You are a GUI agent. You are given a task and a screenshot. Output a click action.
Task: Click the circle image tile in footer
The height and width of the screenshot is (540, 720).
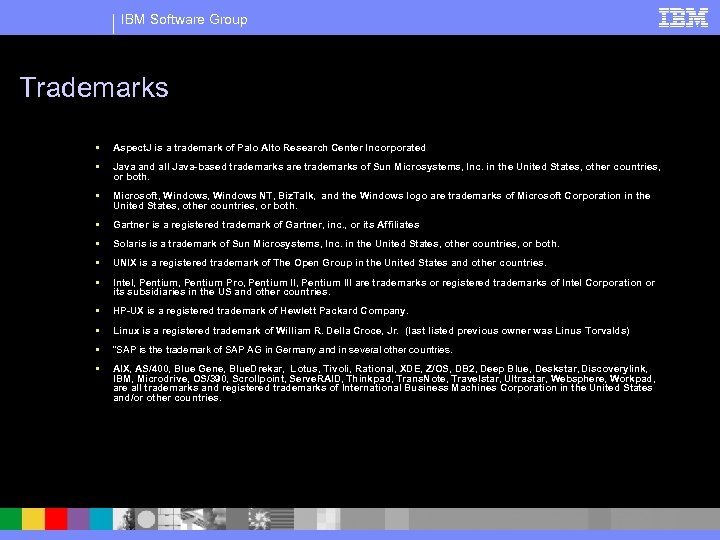click(146, 519)
